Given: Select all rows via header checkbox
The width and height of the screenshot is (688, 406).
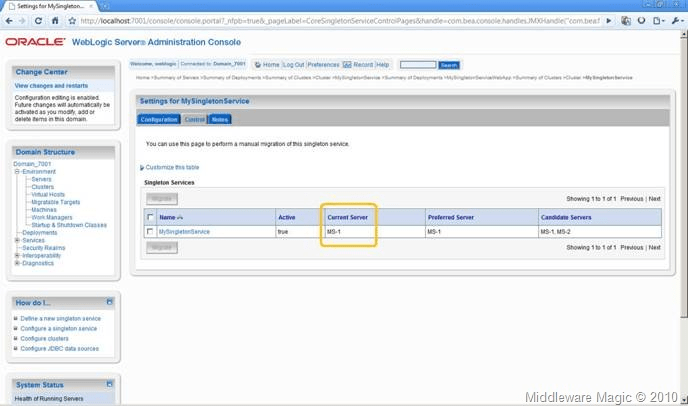Looking at the screenshot, I should 150,217.
